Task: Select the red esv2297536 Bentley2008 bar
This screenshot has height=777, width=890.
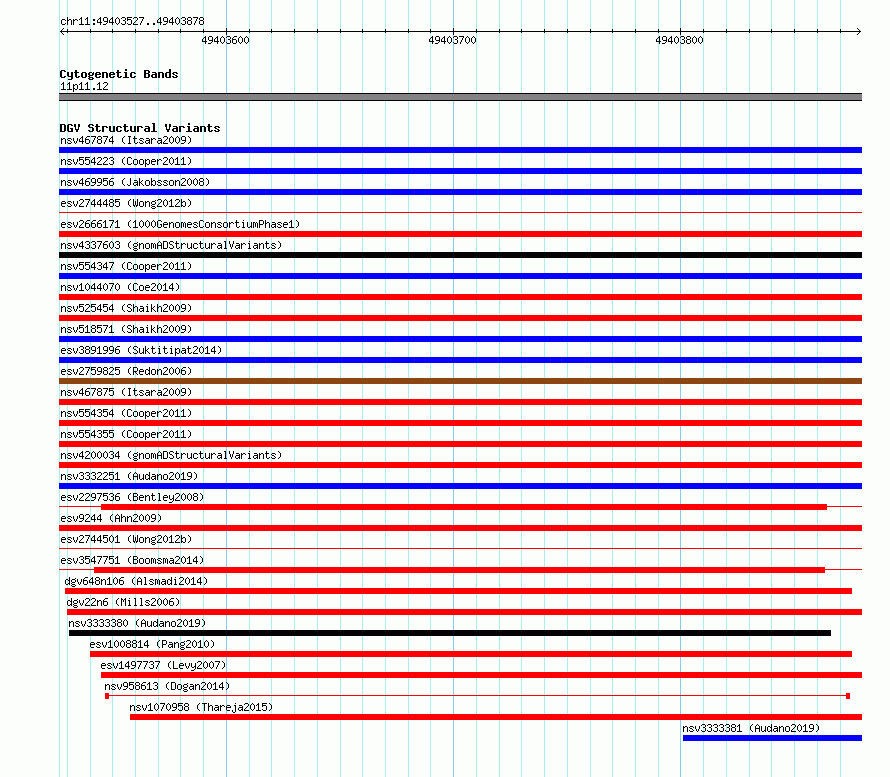Action: (464, 507)
